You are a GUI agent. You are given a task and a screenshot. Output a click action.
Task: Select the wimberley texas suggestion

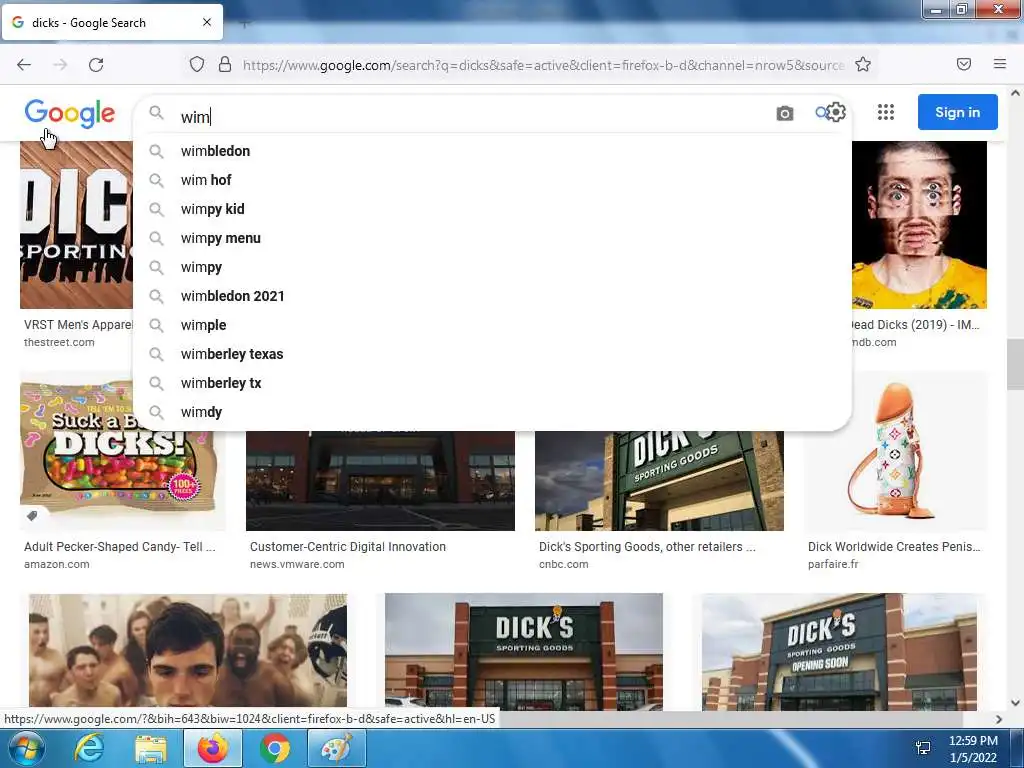(492, 354)
